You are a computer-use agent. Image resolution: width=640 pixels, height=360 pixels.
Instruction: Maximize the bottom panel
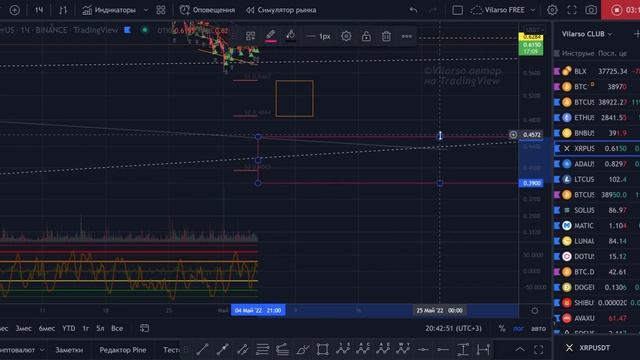click(x=539, y=349)
